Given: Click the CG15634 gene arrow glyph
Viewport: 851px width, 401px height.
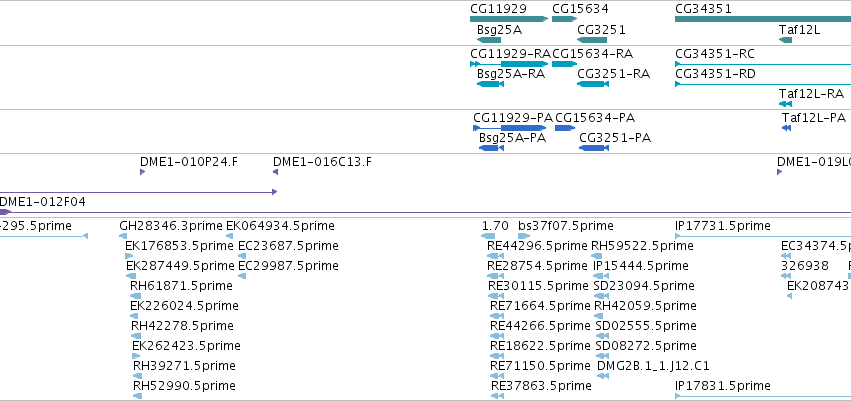Looking at the screenshot, I should pos(564,19).
